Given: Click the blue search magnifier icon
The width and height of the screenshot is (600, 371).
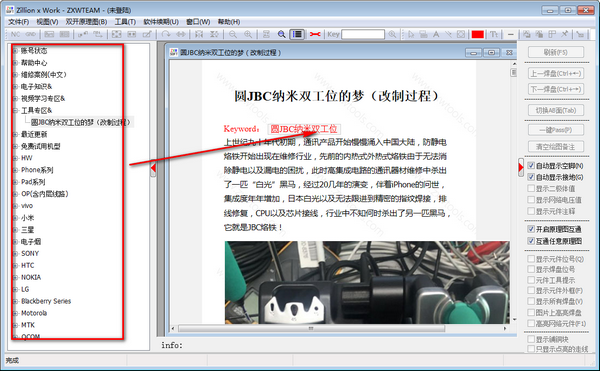Looking at the screenshot, I should [281, 34].
